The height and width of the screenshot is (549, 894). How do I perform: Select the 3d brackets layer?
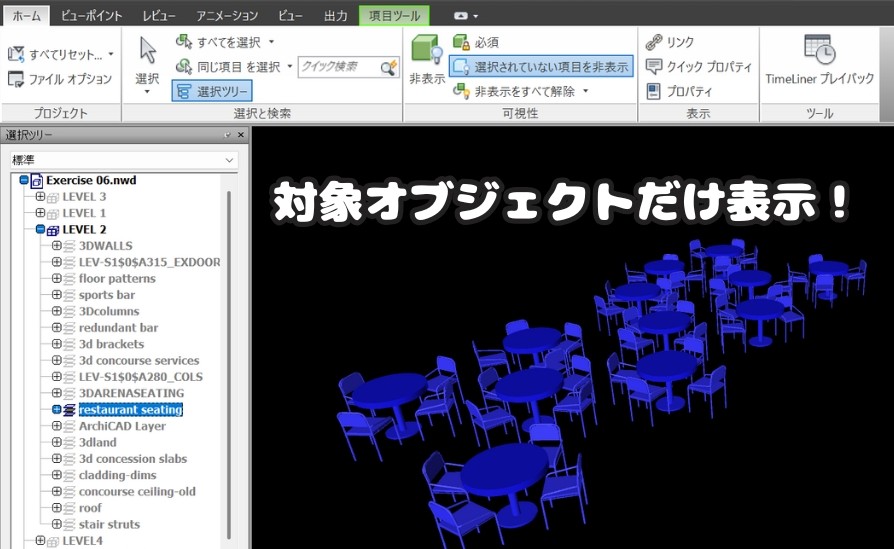click(111, 344)
